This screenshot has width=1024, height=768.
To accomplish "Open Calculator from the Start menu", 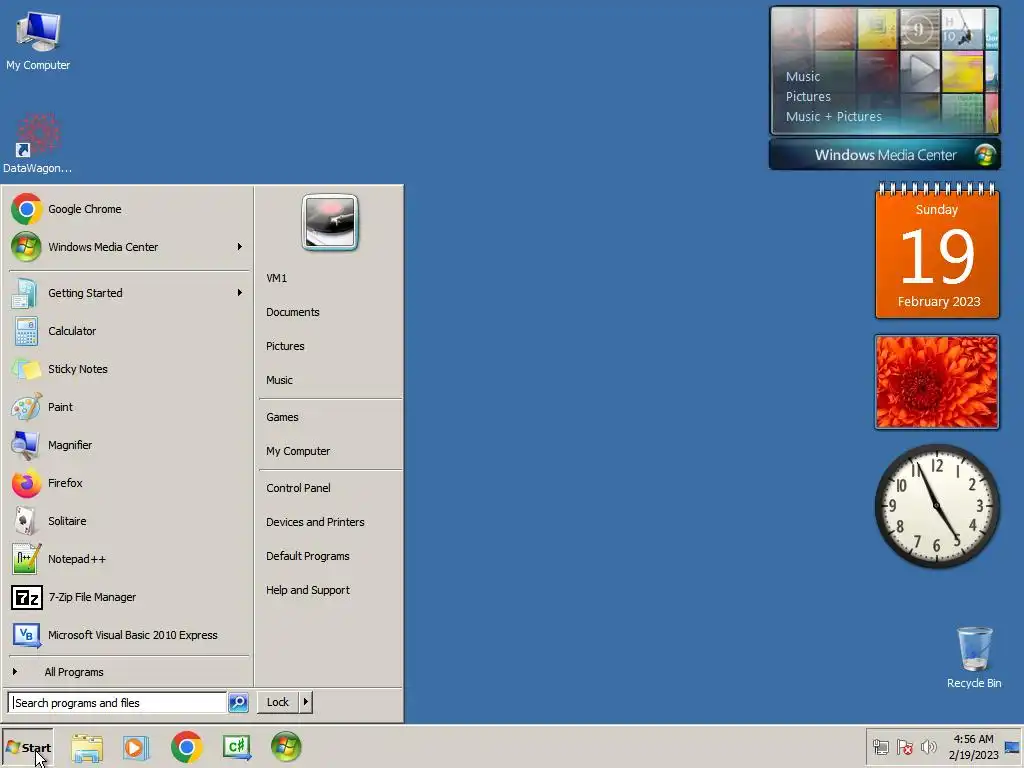I will pos(129,331).
